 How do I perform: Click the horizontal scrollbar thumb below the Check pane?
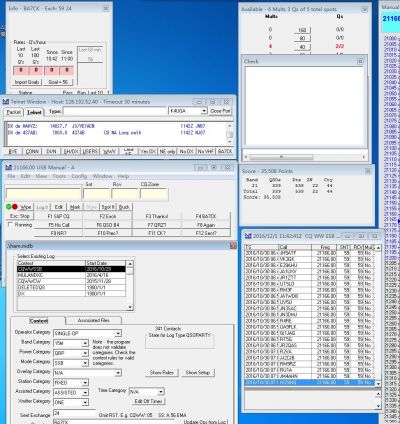281,157
